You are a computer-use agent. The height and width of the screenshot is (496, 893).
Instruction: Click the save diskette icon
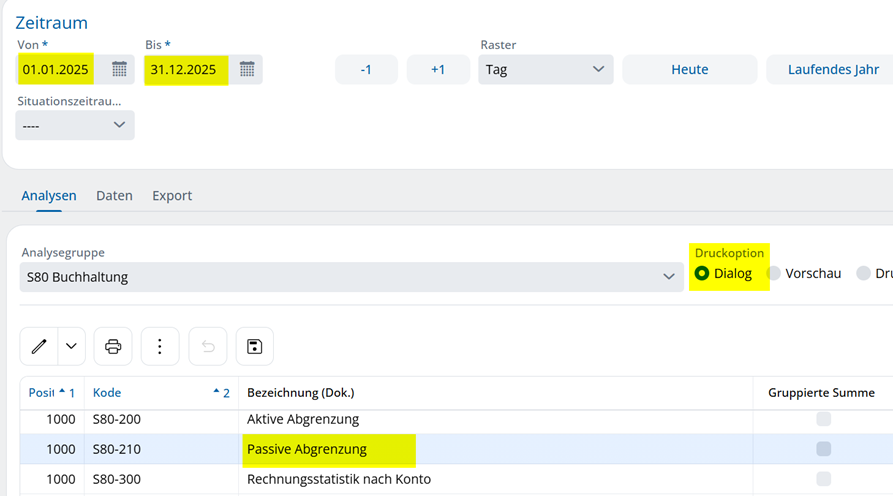coord(255,347)
